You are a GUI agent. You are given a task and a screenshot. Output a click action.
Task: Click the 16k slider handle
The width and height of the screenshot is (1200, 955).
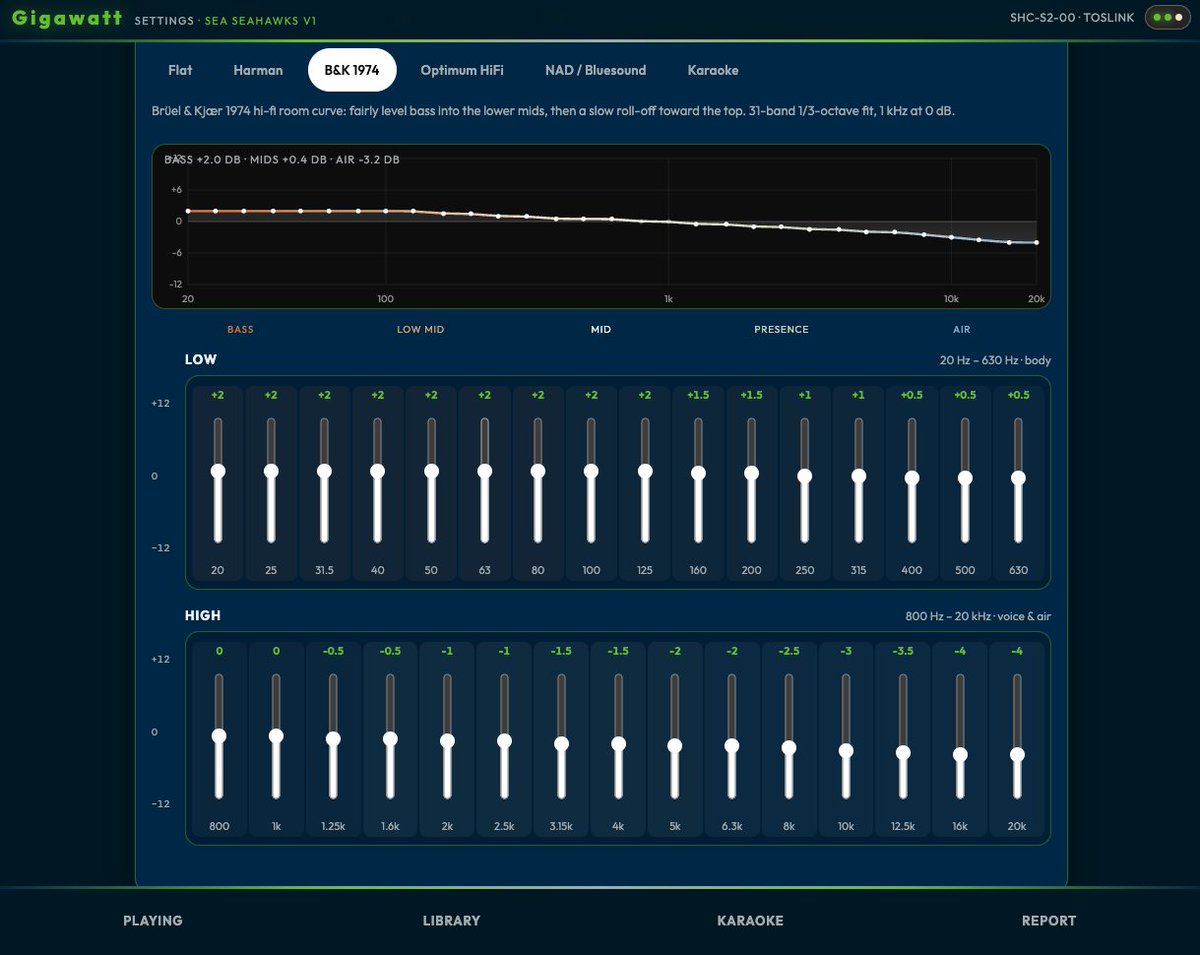pos(960,755)
